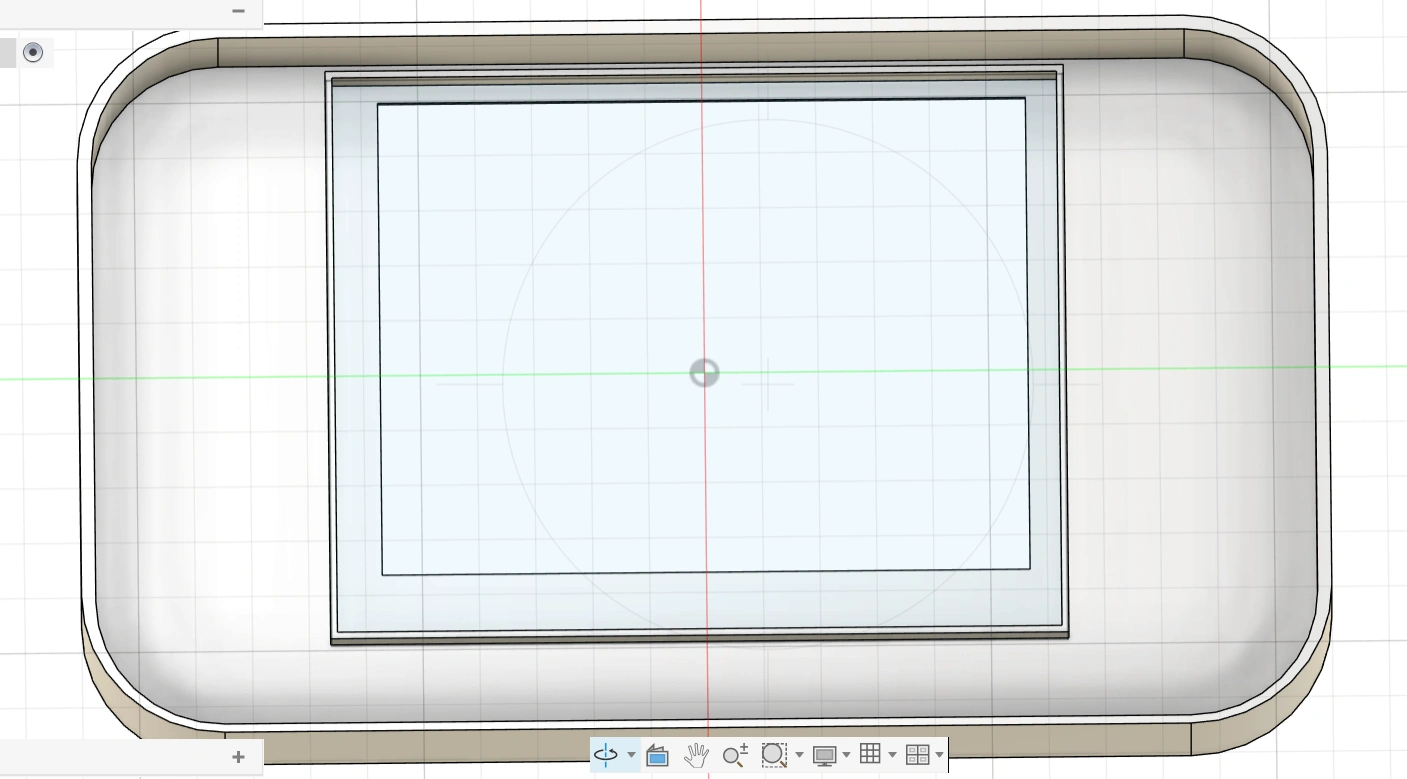Expand the Display Settings dropdown arrow
The height and width of the screenshot is (779, 1407).
(x=847, y=755)
